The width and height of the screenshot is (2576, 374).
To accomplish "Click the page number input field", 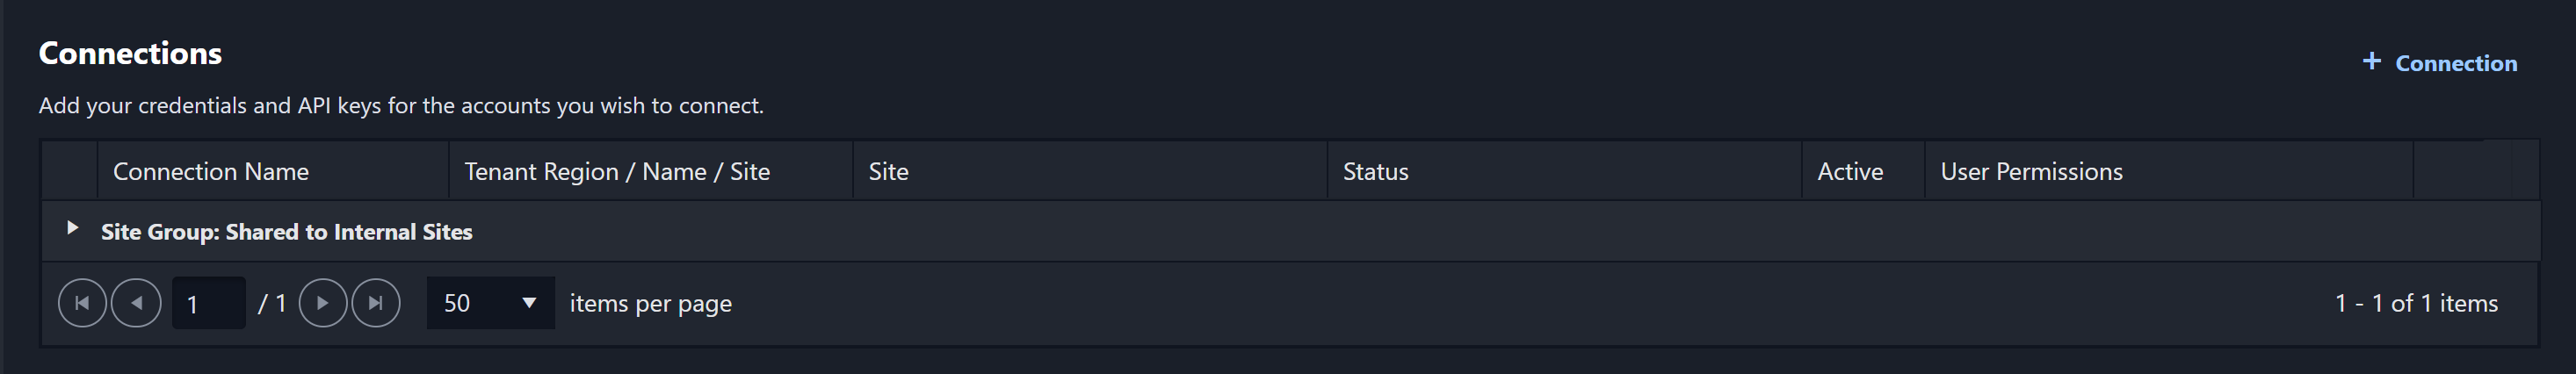I will pyautogui.click(x=208, y=303).
